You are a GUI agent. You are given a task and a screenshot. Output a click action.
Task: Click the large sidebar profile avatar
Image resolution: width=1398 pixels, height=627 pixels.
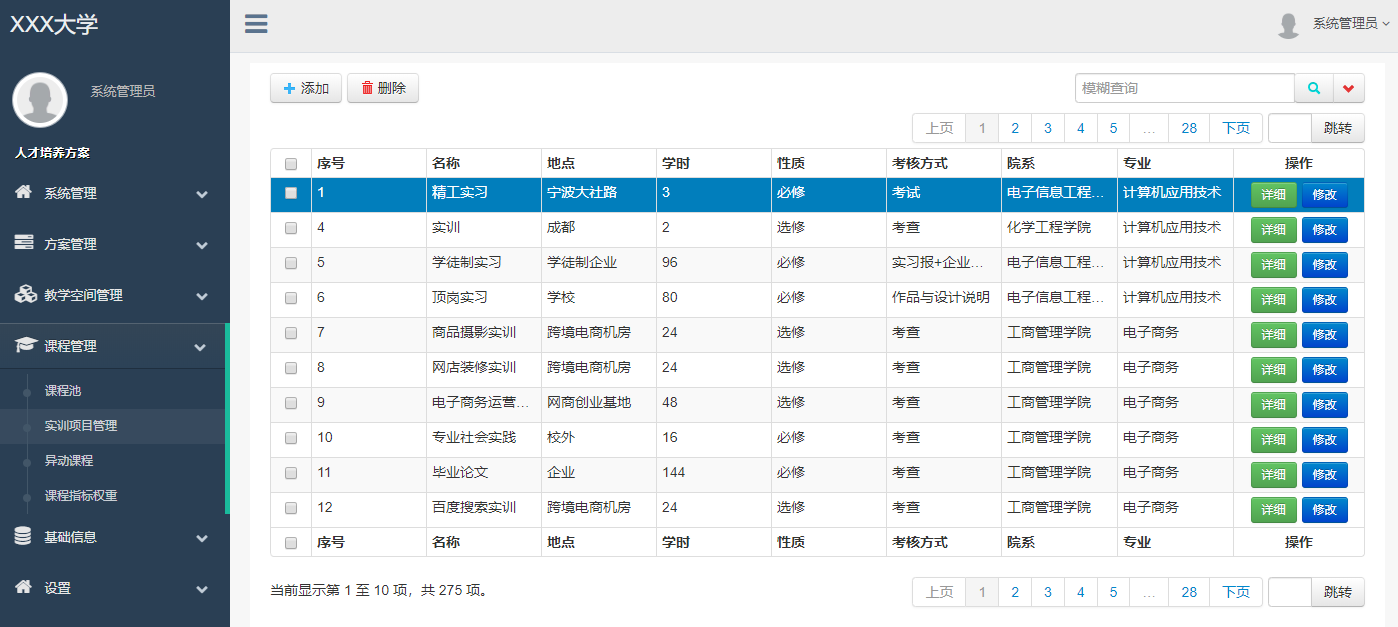tap(40, 99)
